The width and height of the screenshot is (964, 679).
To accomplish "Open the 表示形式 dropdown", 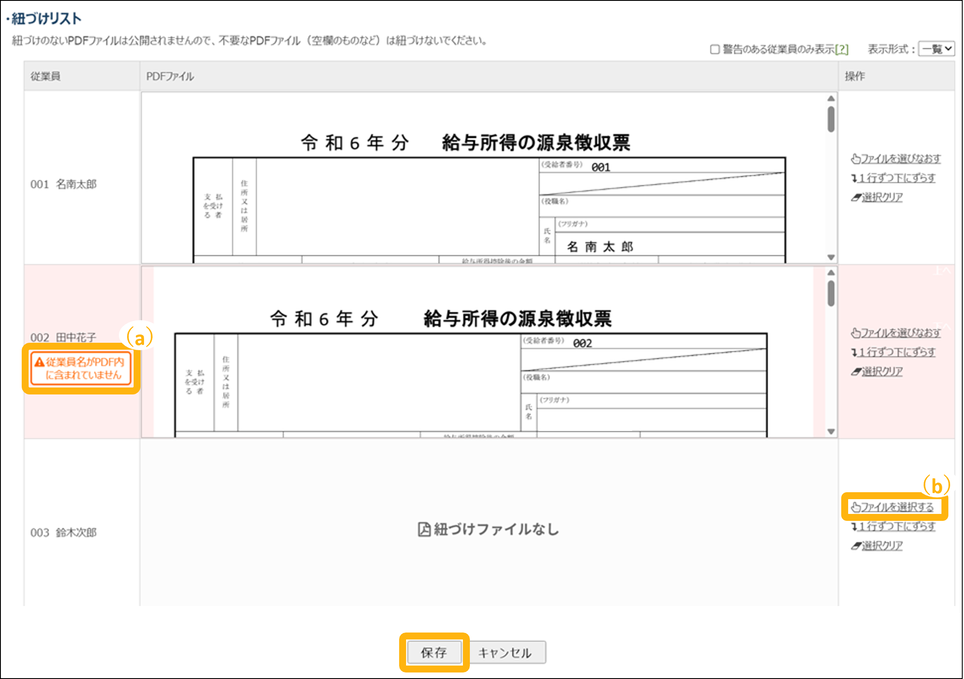I will coord(937,48).
